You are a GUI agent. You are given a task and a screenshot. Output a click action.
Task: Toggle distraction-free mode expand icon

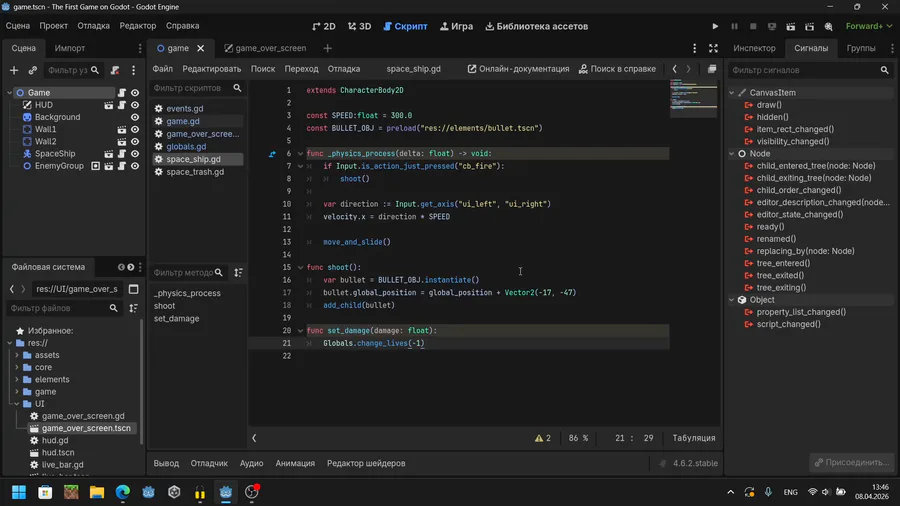[713, 48]
